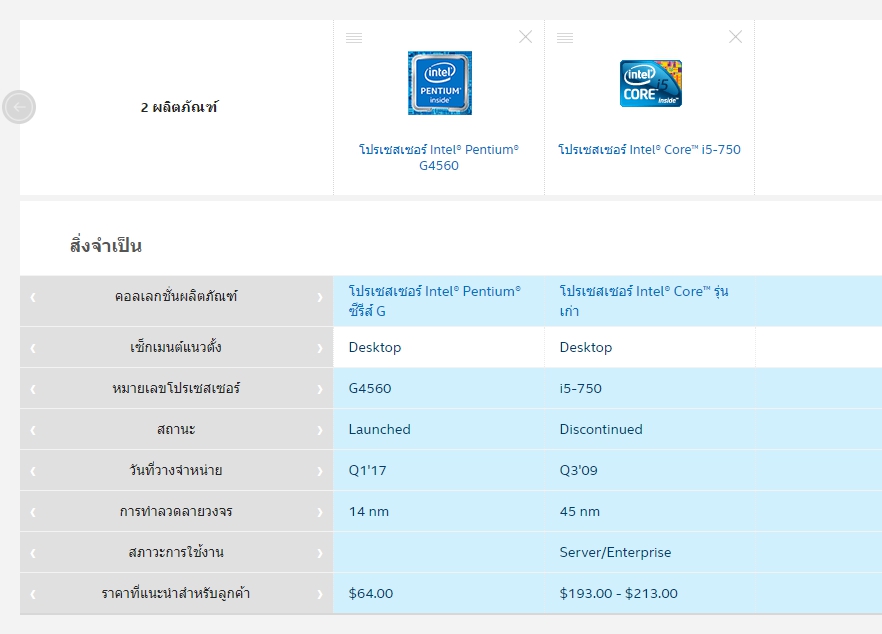Open Intel Pentium ซีรีส์ G collection link
The width and height of the screenshot is (882, 634).
(x=434, y=301)
